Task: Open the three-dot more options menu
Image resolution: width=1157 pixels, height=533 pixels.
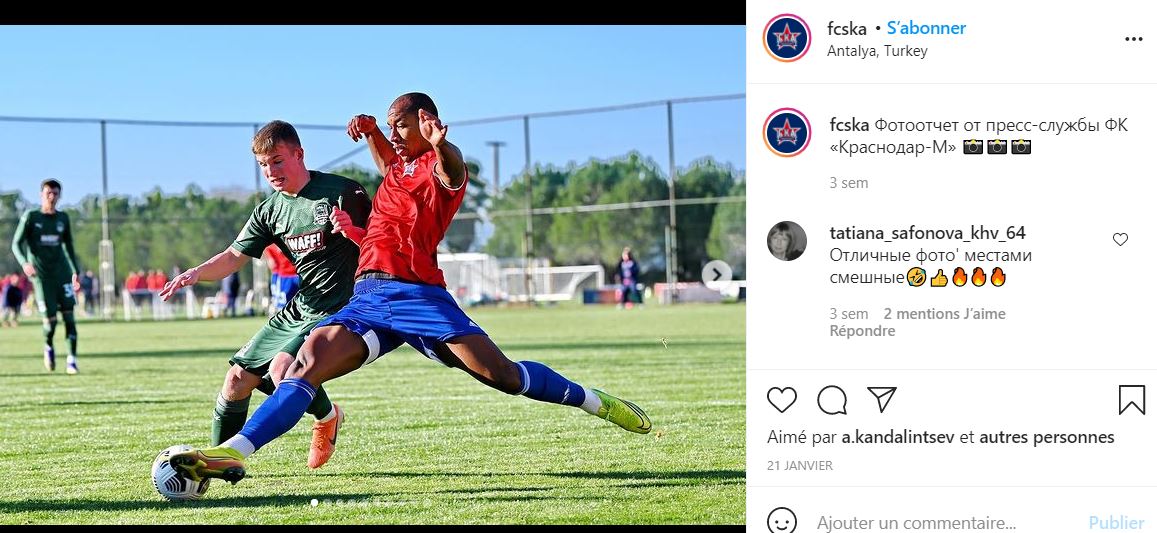Action: point(1133,39)
